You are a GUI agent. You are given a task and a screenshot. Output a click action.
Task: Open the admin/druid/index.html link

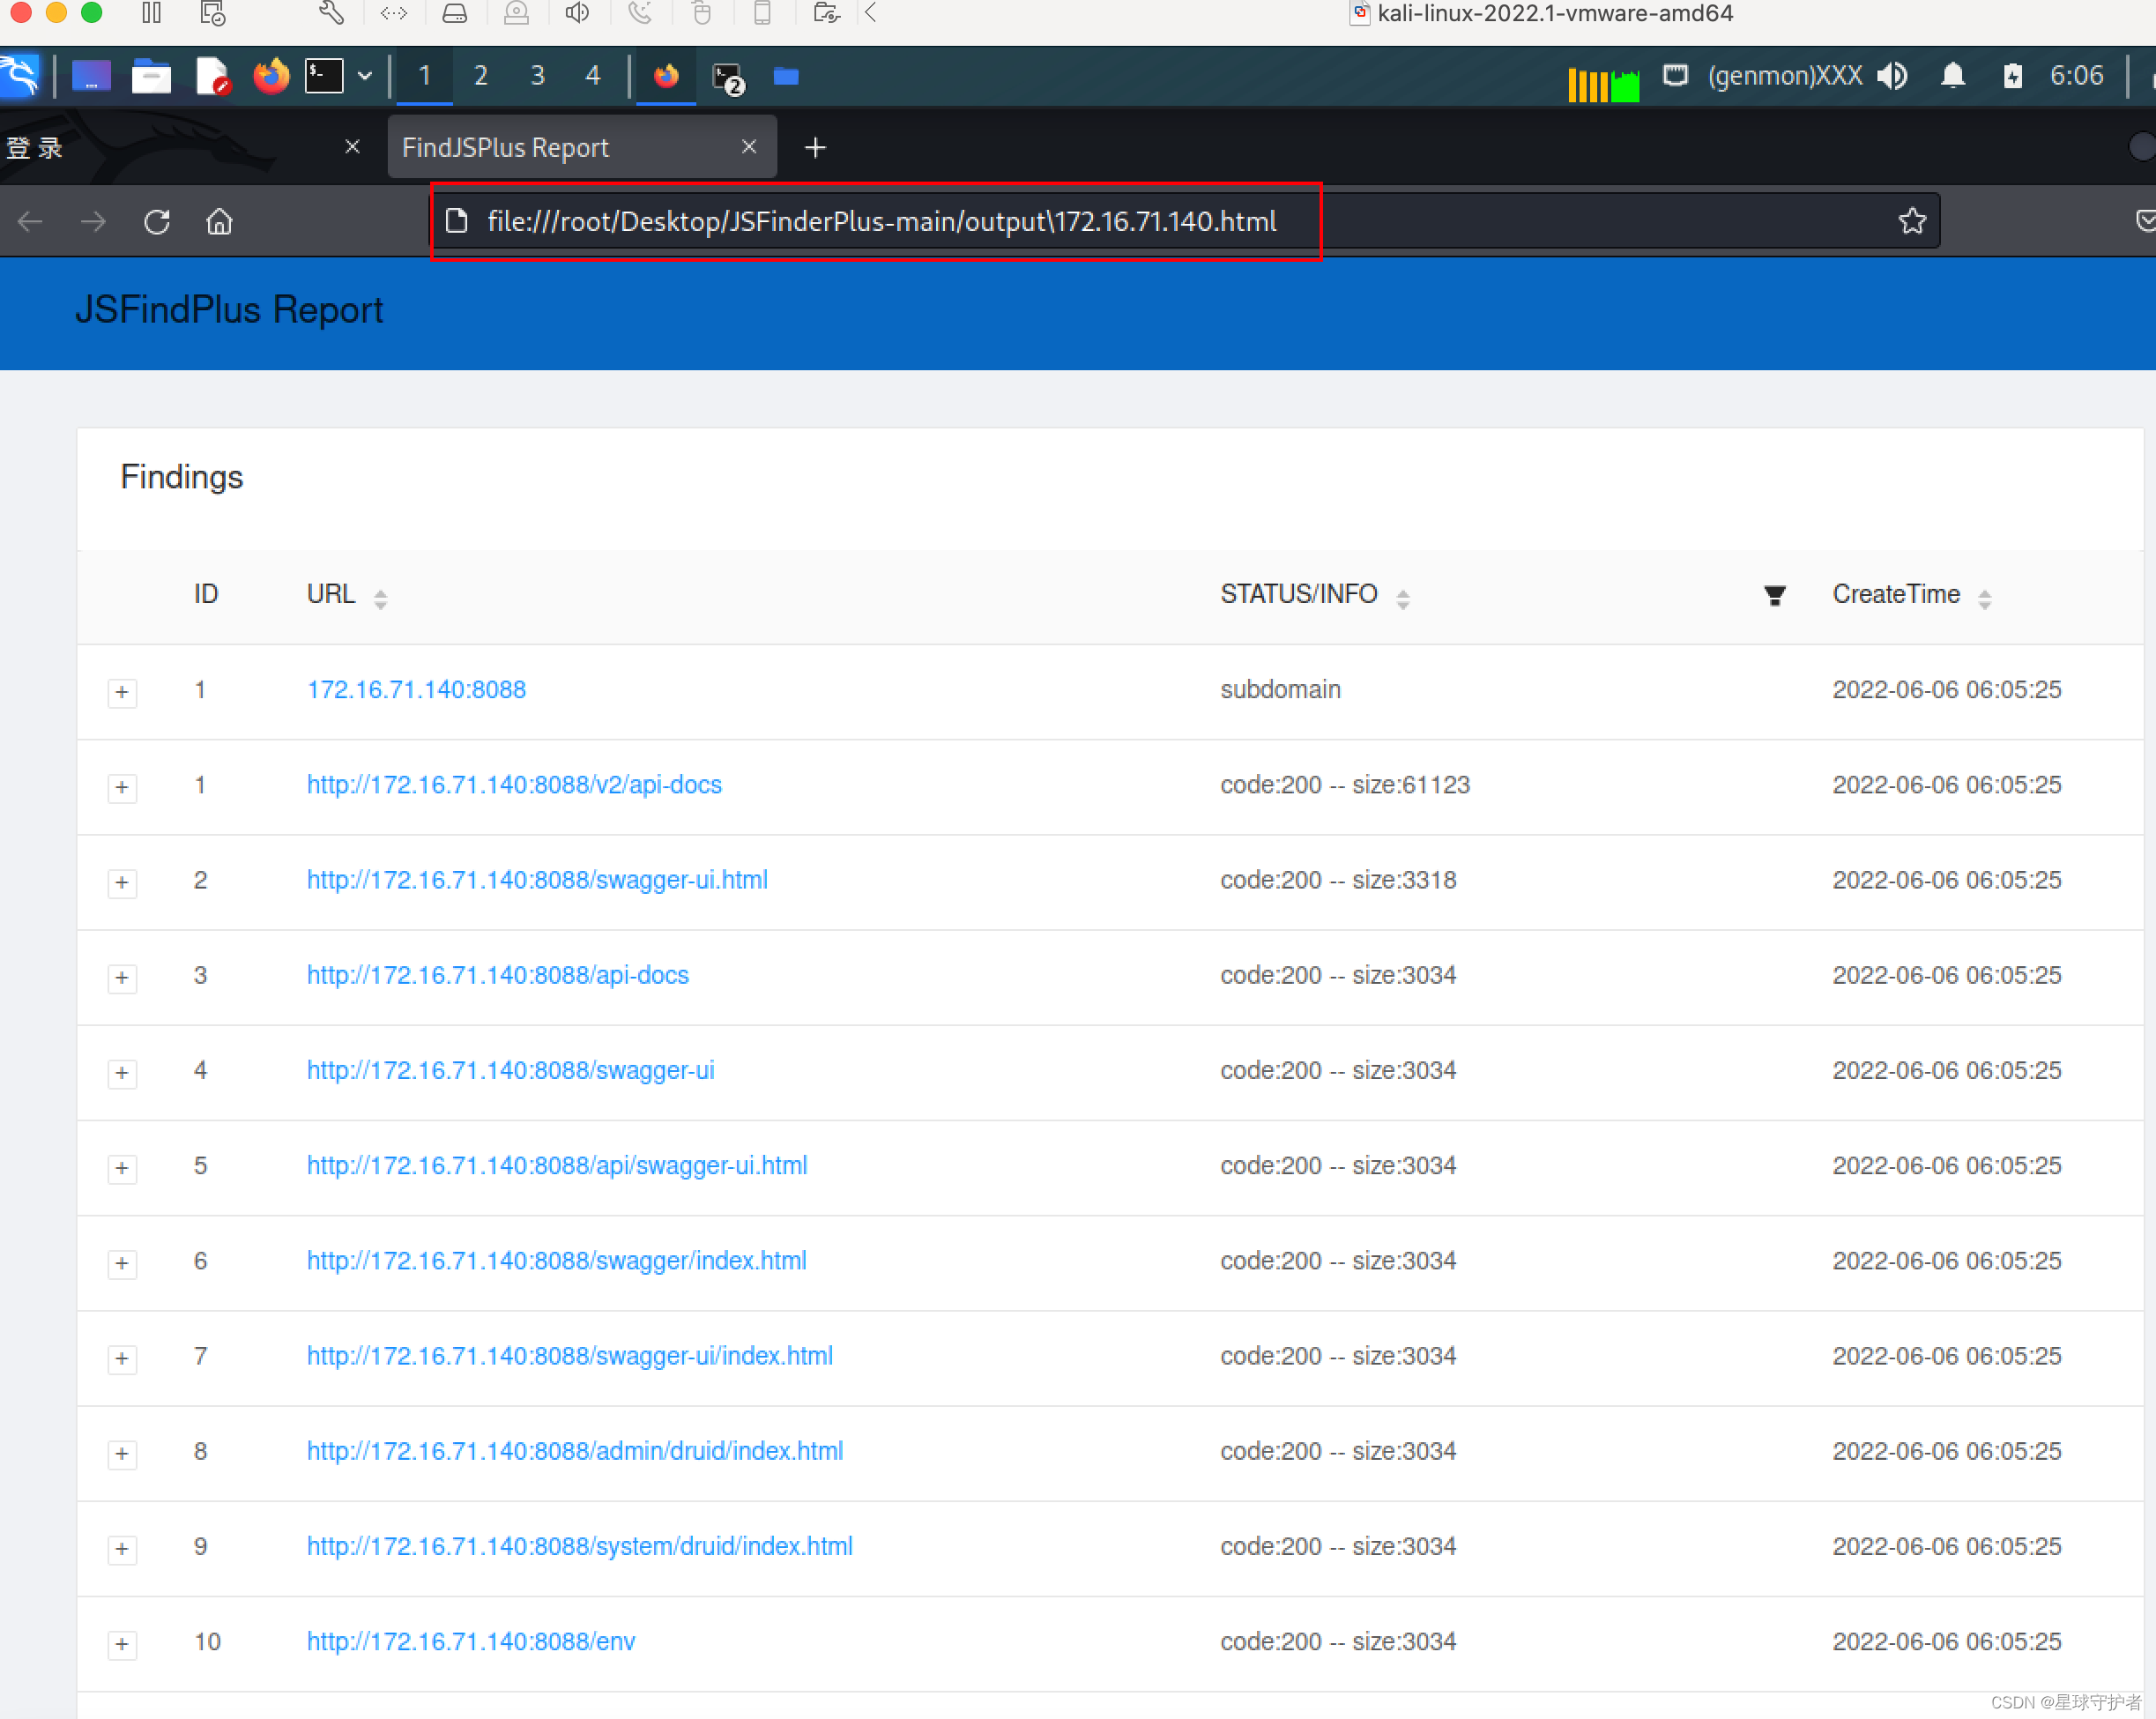click(575, 1451)
